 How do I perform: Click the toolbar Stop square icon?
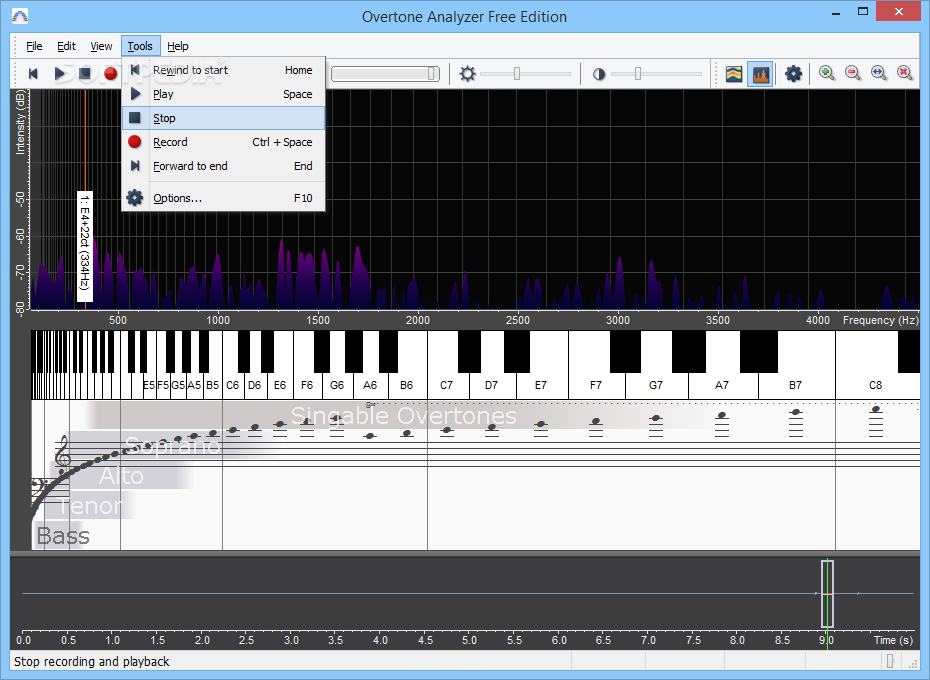point(85,74)
